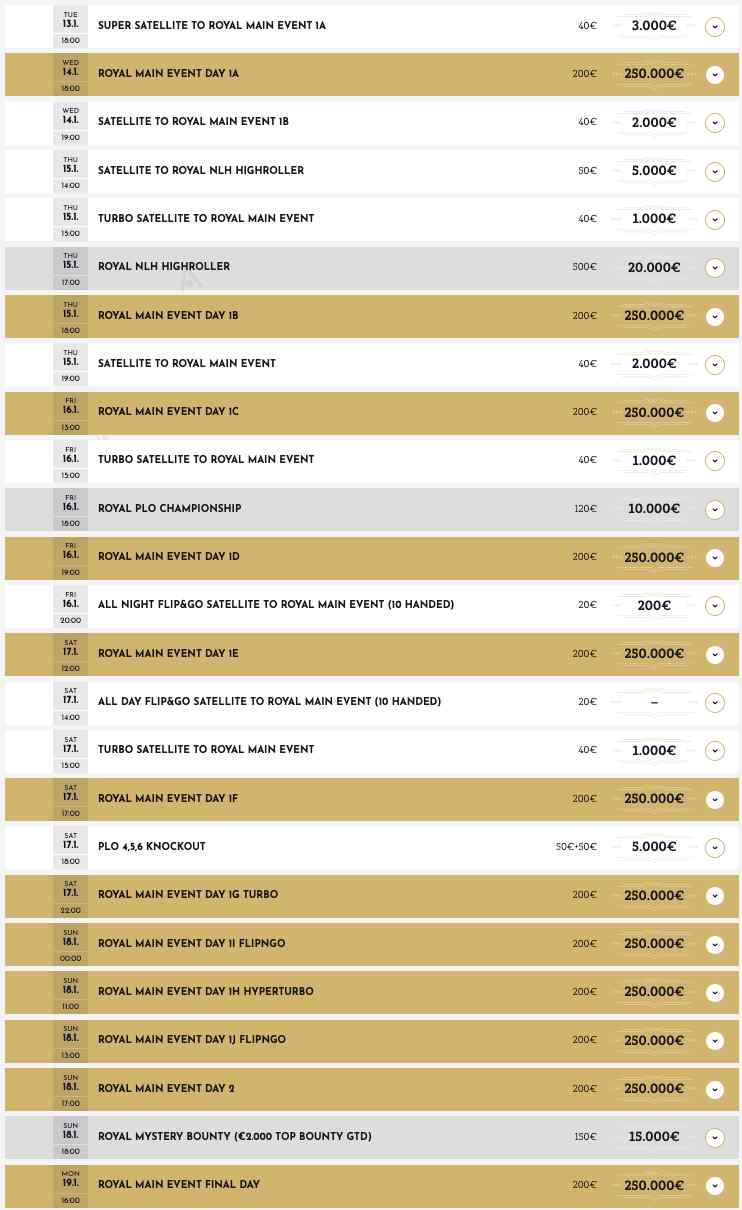Open Royal Main Event Day 1G Turbo title
The height and width of the screenshot is (1210, 742).
[x=188, y=895]
